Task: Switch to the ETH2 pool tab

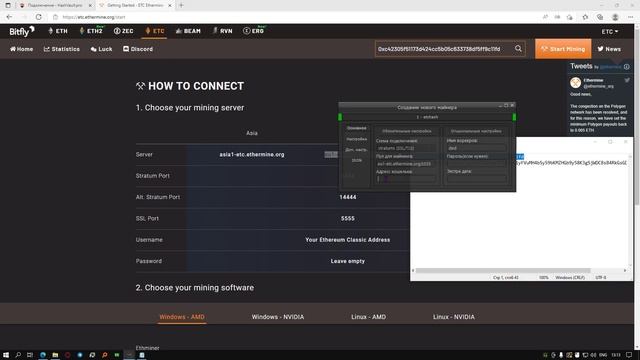Action: pos(91,31)
